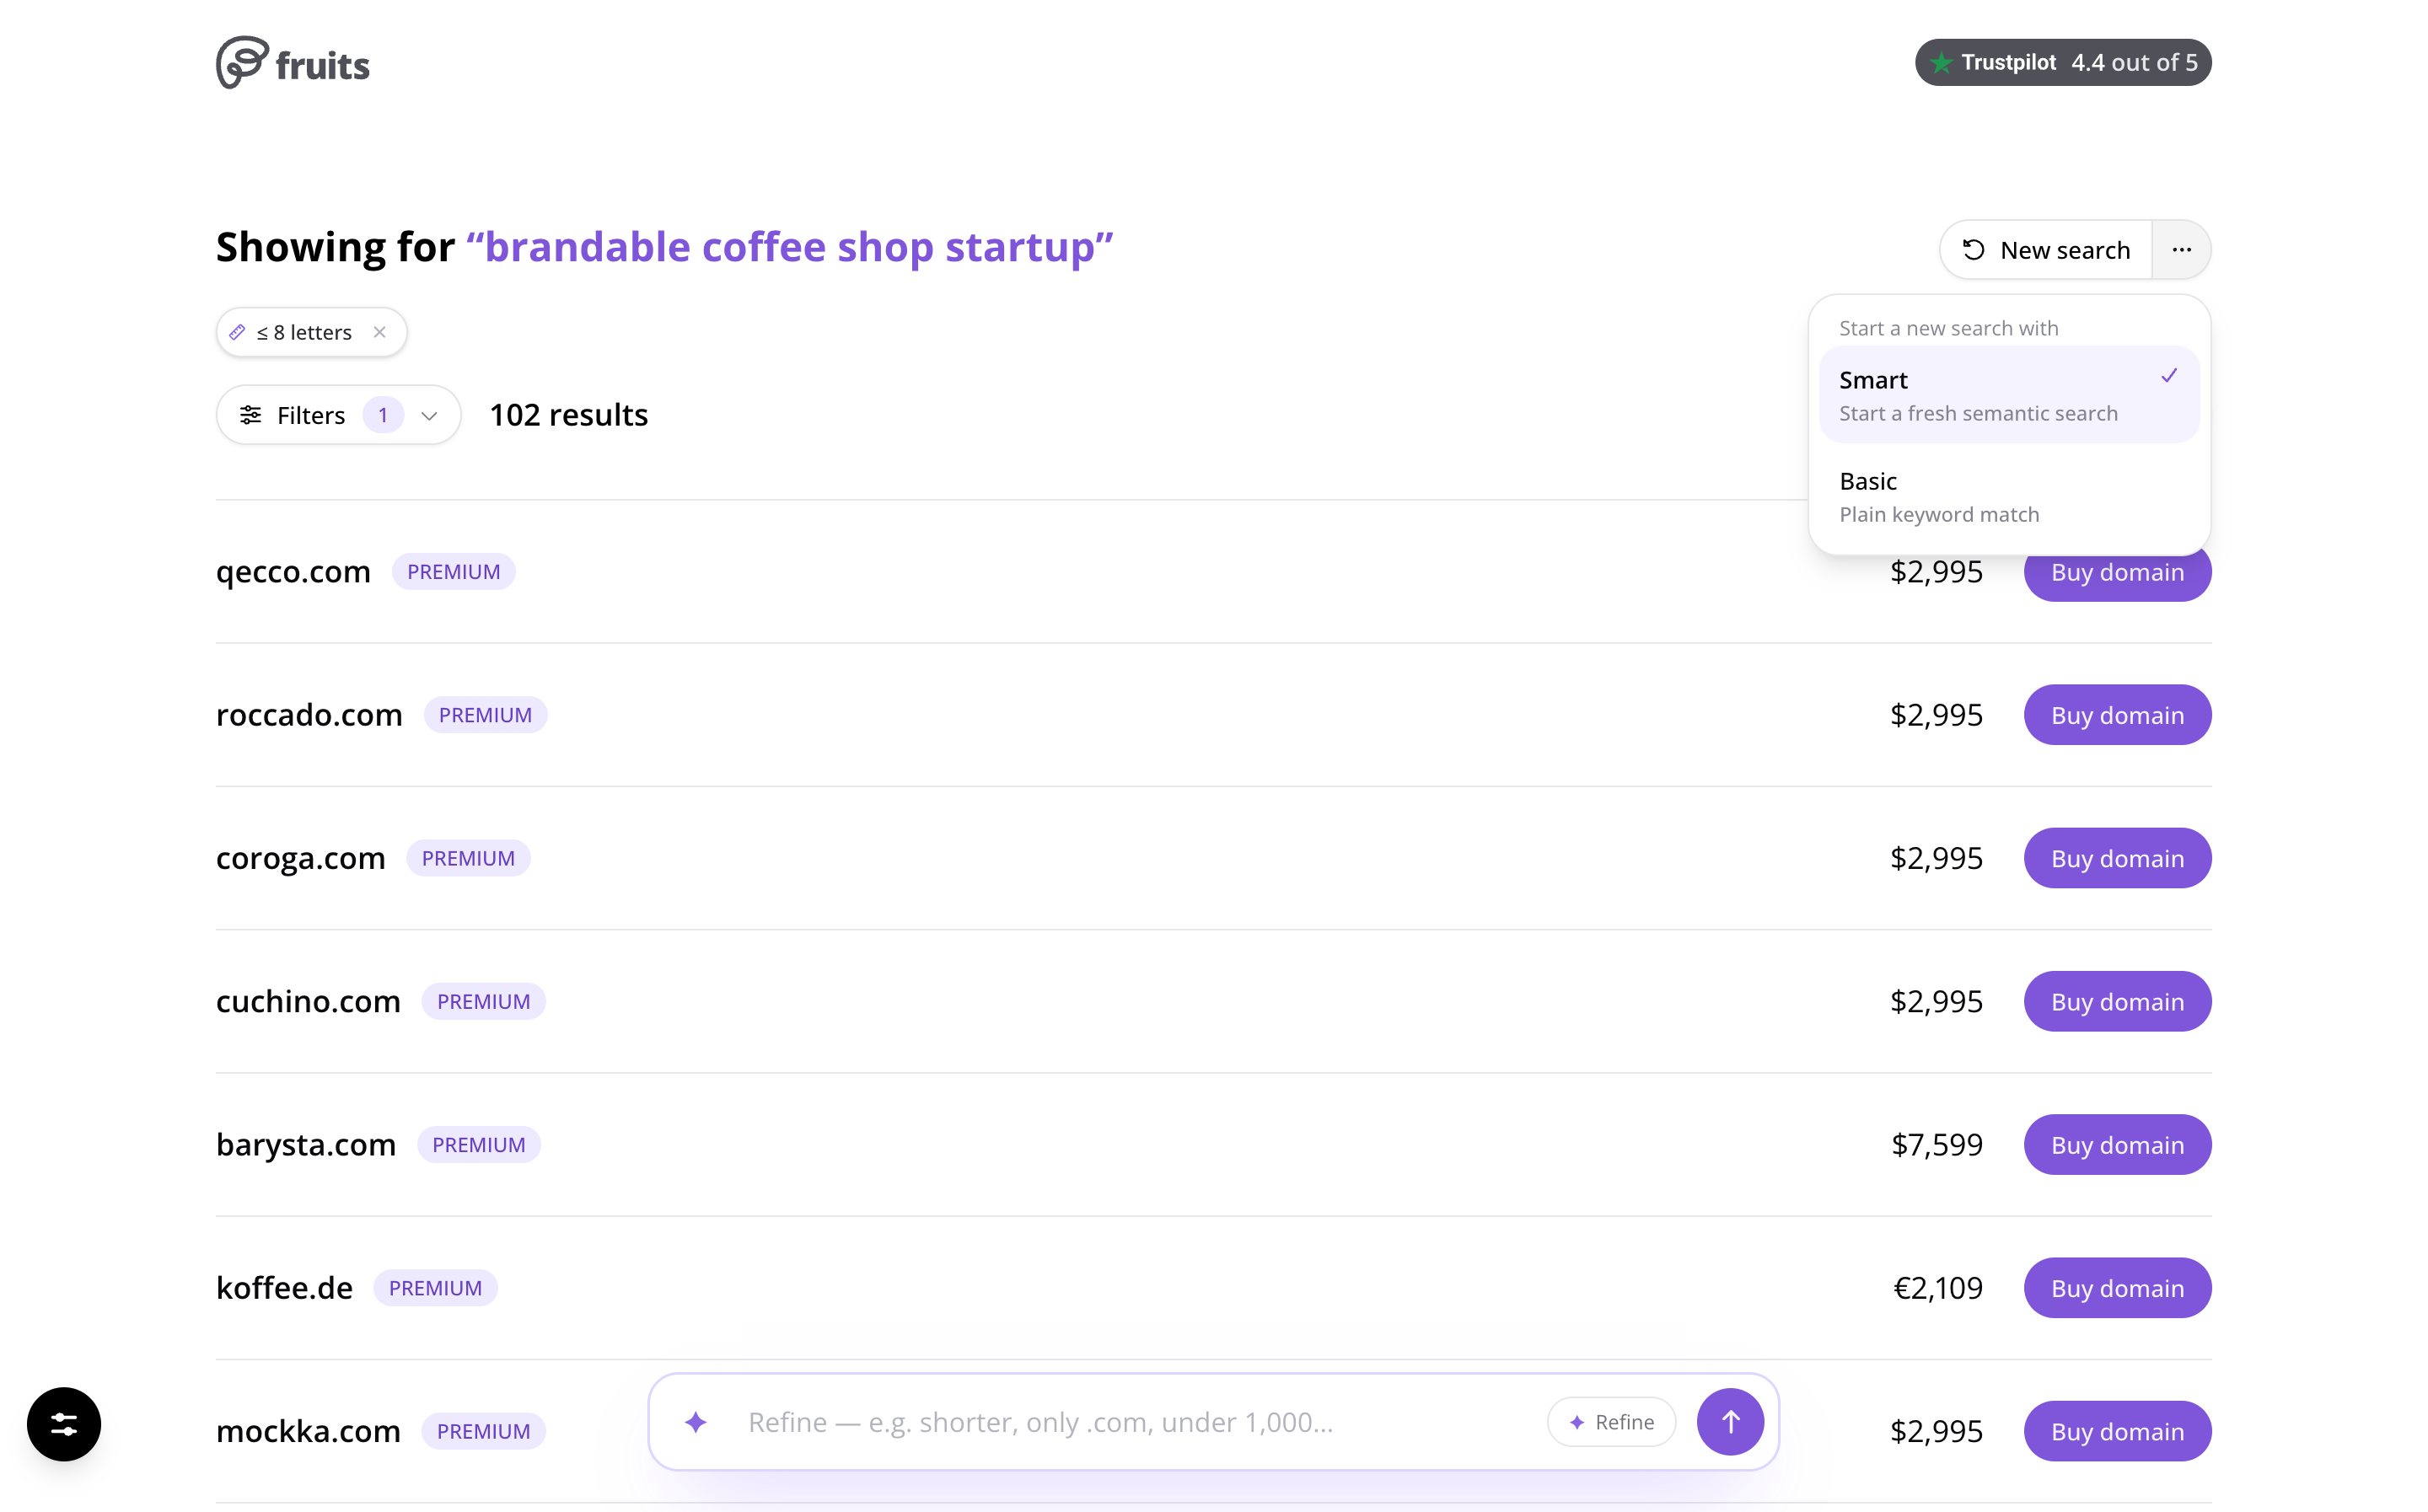
Task: Select the Basic keyword match option
Action: (2009, 496)
